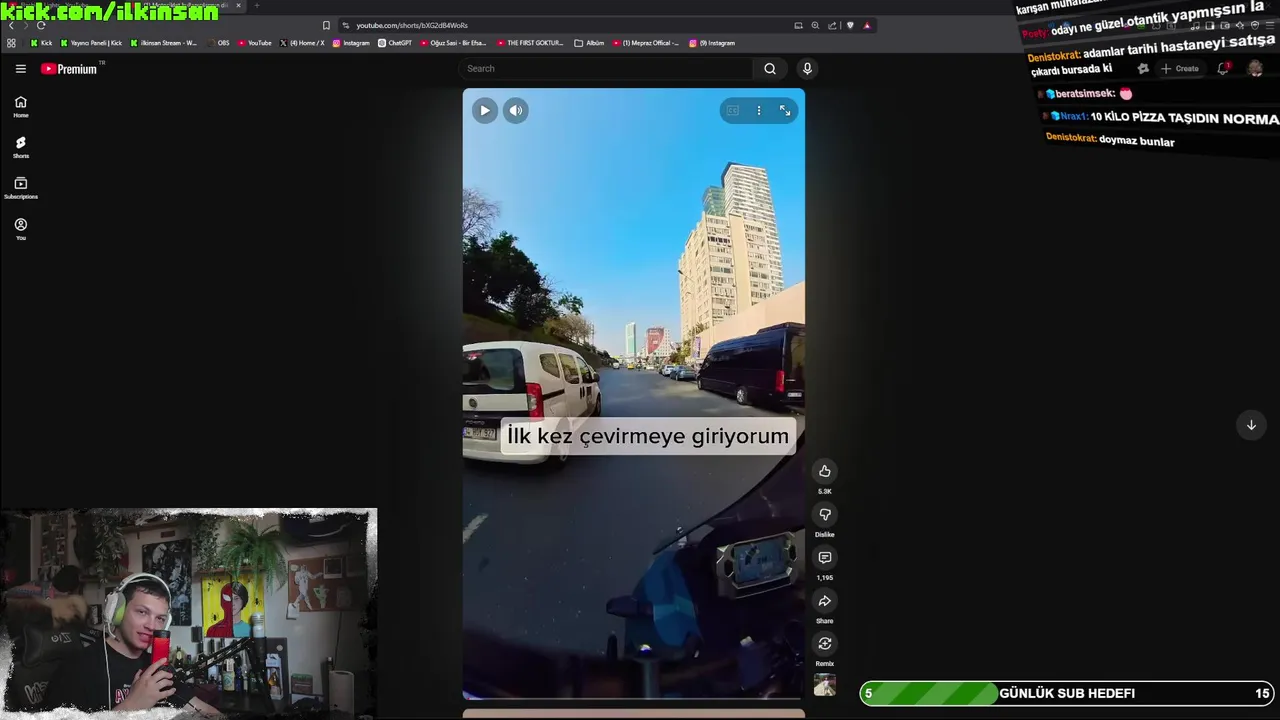Dislike the Short

pos(824,514)
